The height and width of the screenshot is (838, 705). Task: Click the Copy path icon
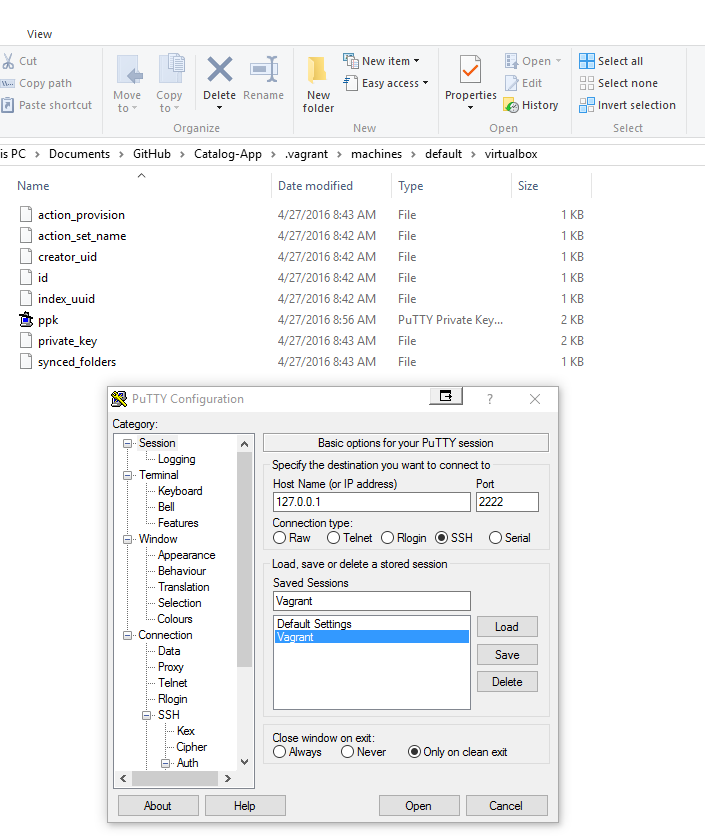tap(7, 83)
